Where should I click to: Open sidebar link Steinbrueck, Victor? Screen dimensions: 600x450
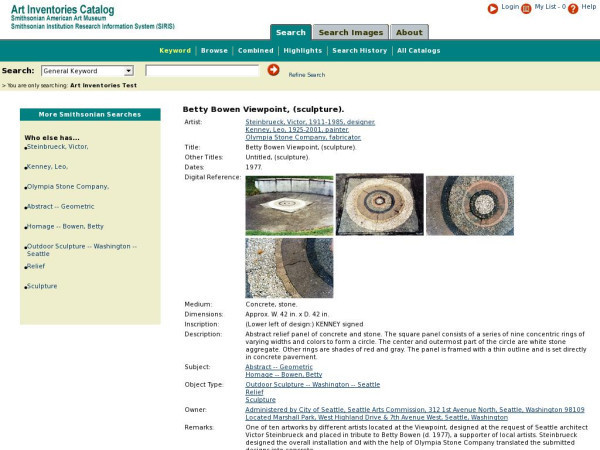[57, 147]
